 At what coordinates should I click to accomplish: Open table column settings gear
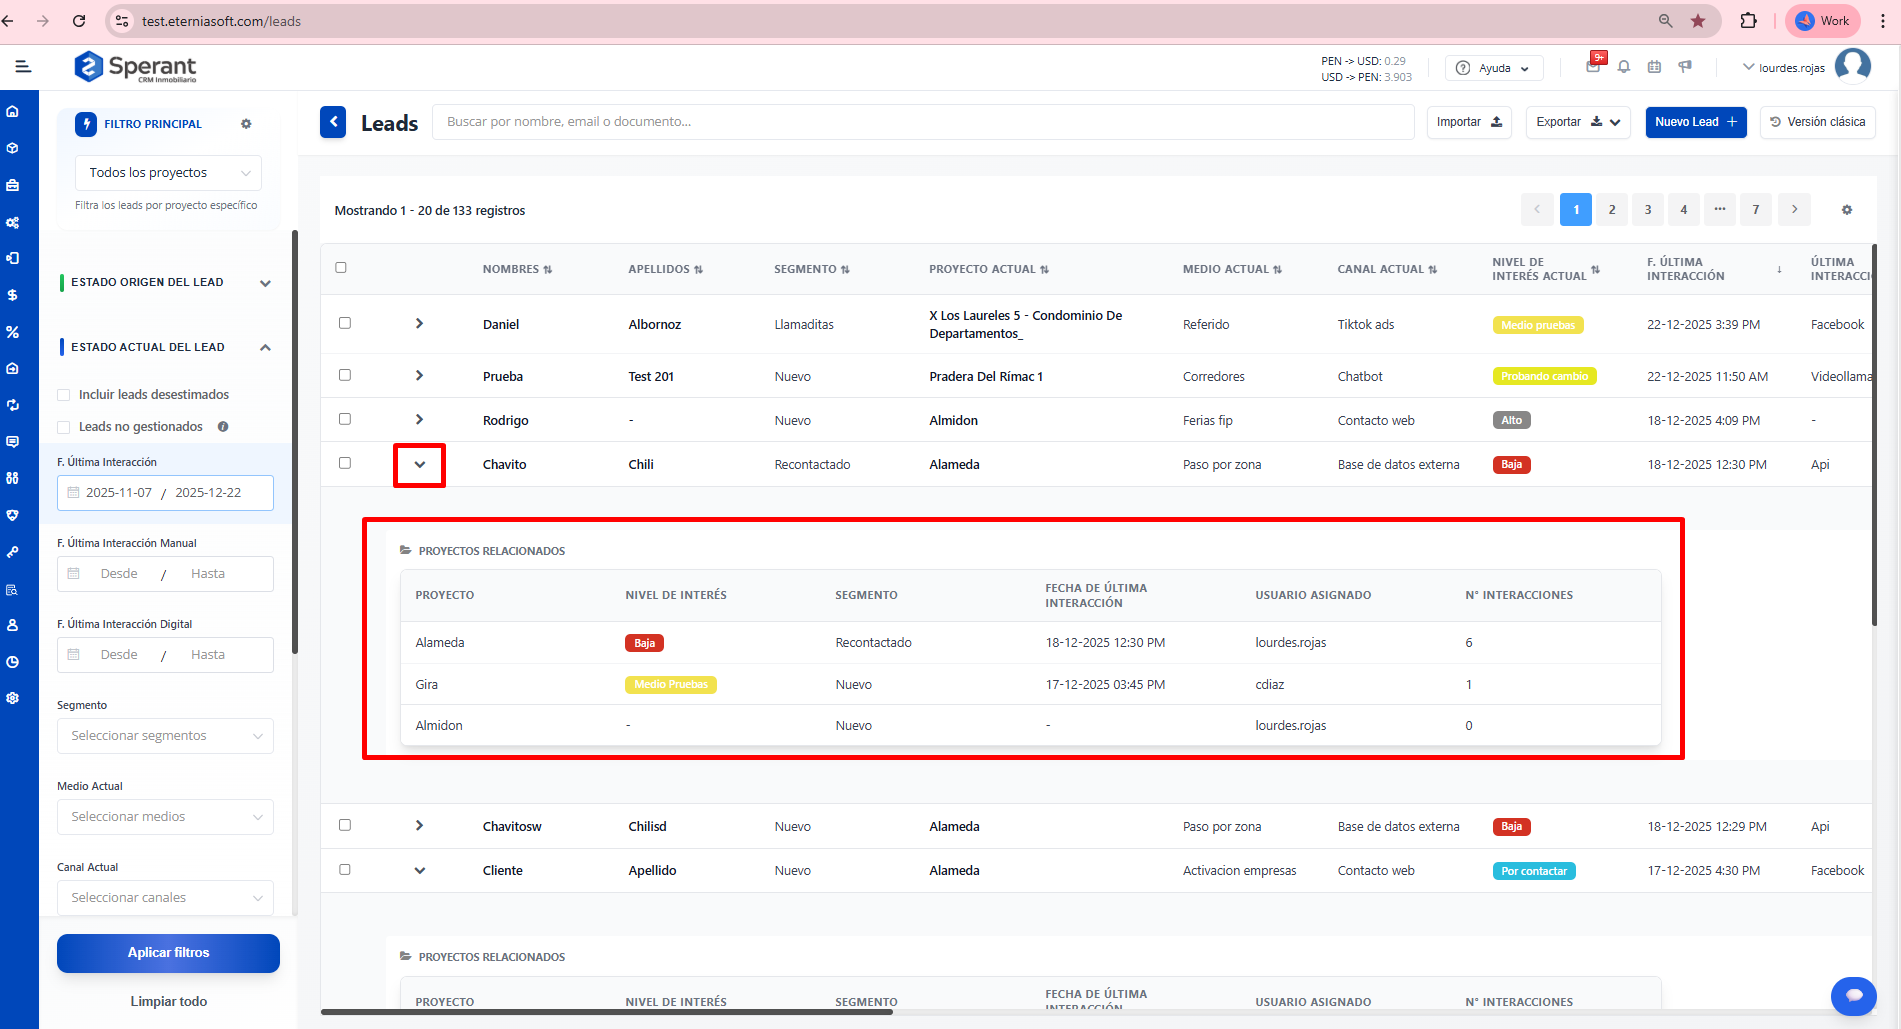pos(1847,210)
